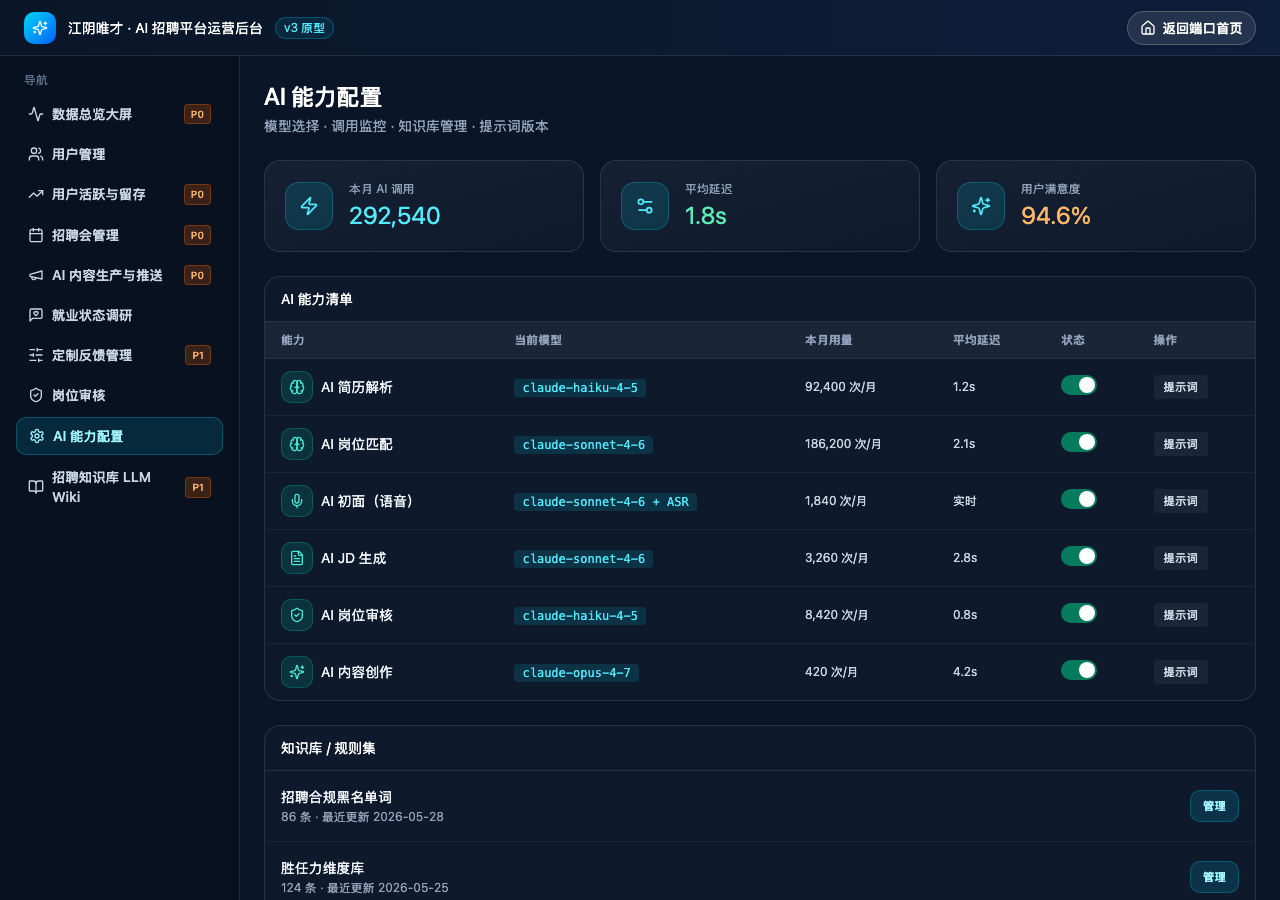Click the brain icon for AI 简历解析
This screenshot has width=1280, height=900.
click(297, 387)
